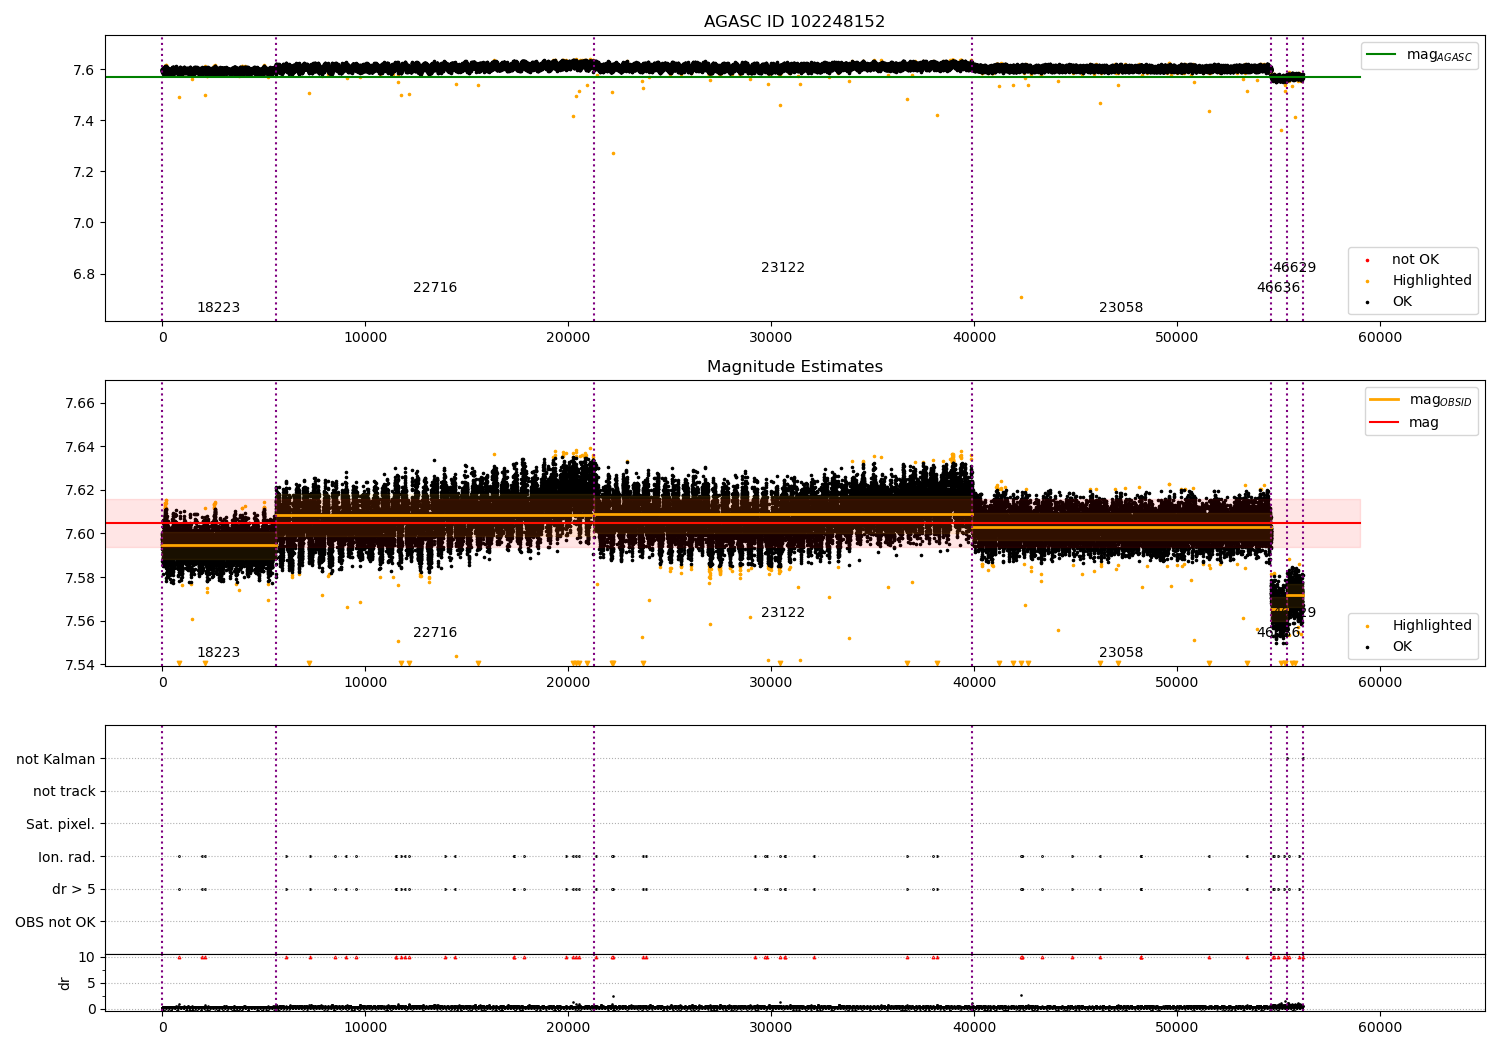Click x-axis tick 20000 under Magnitude Estimates plot
The image size is (1500, 1050).
point(568,683)
